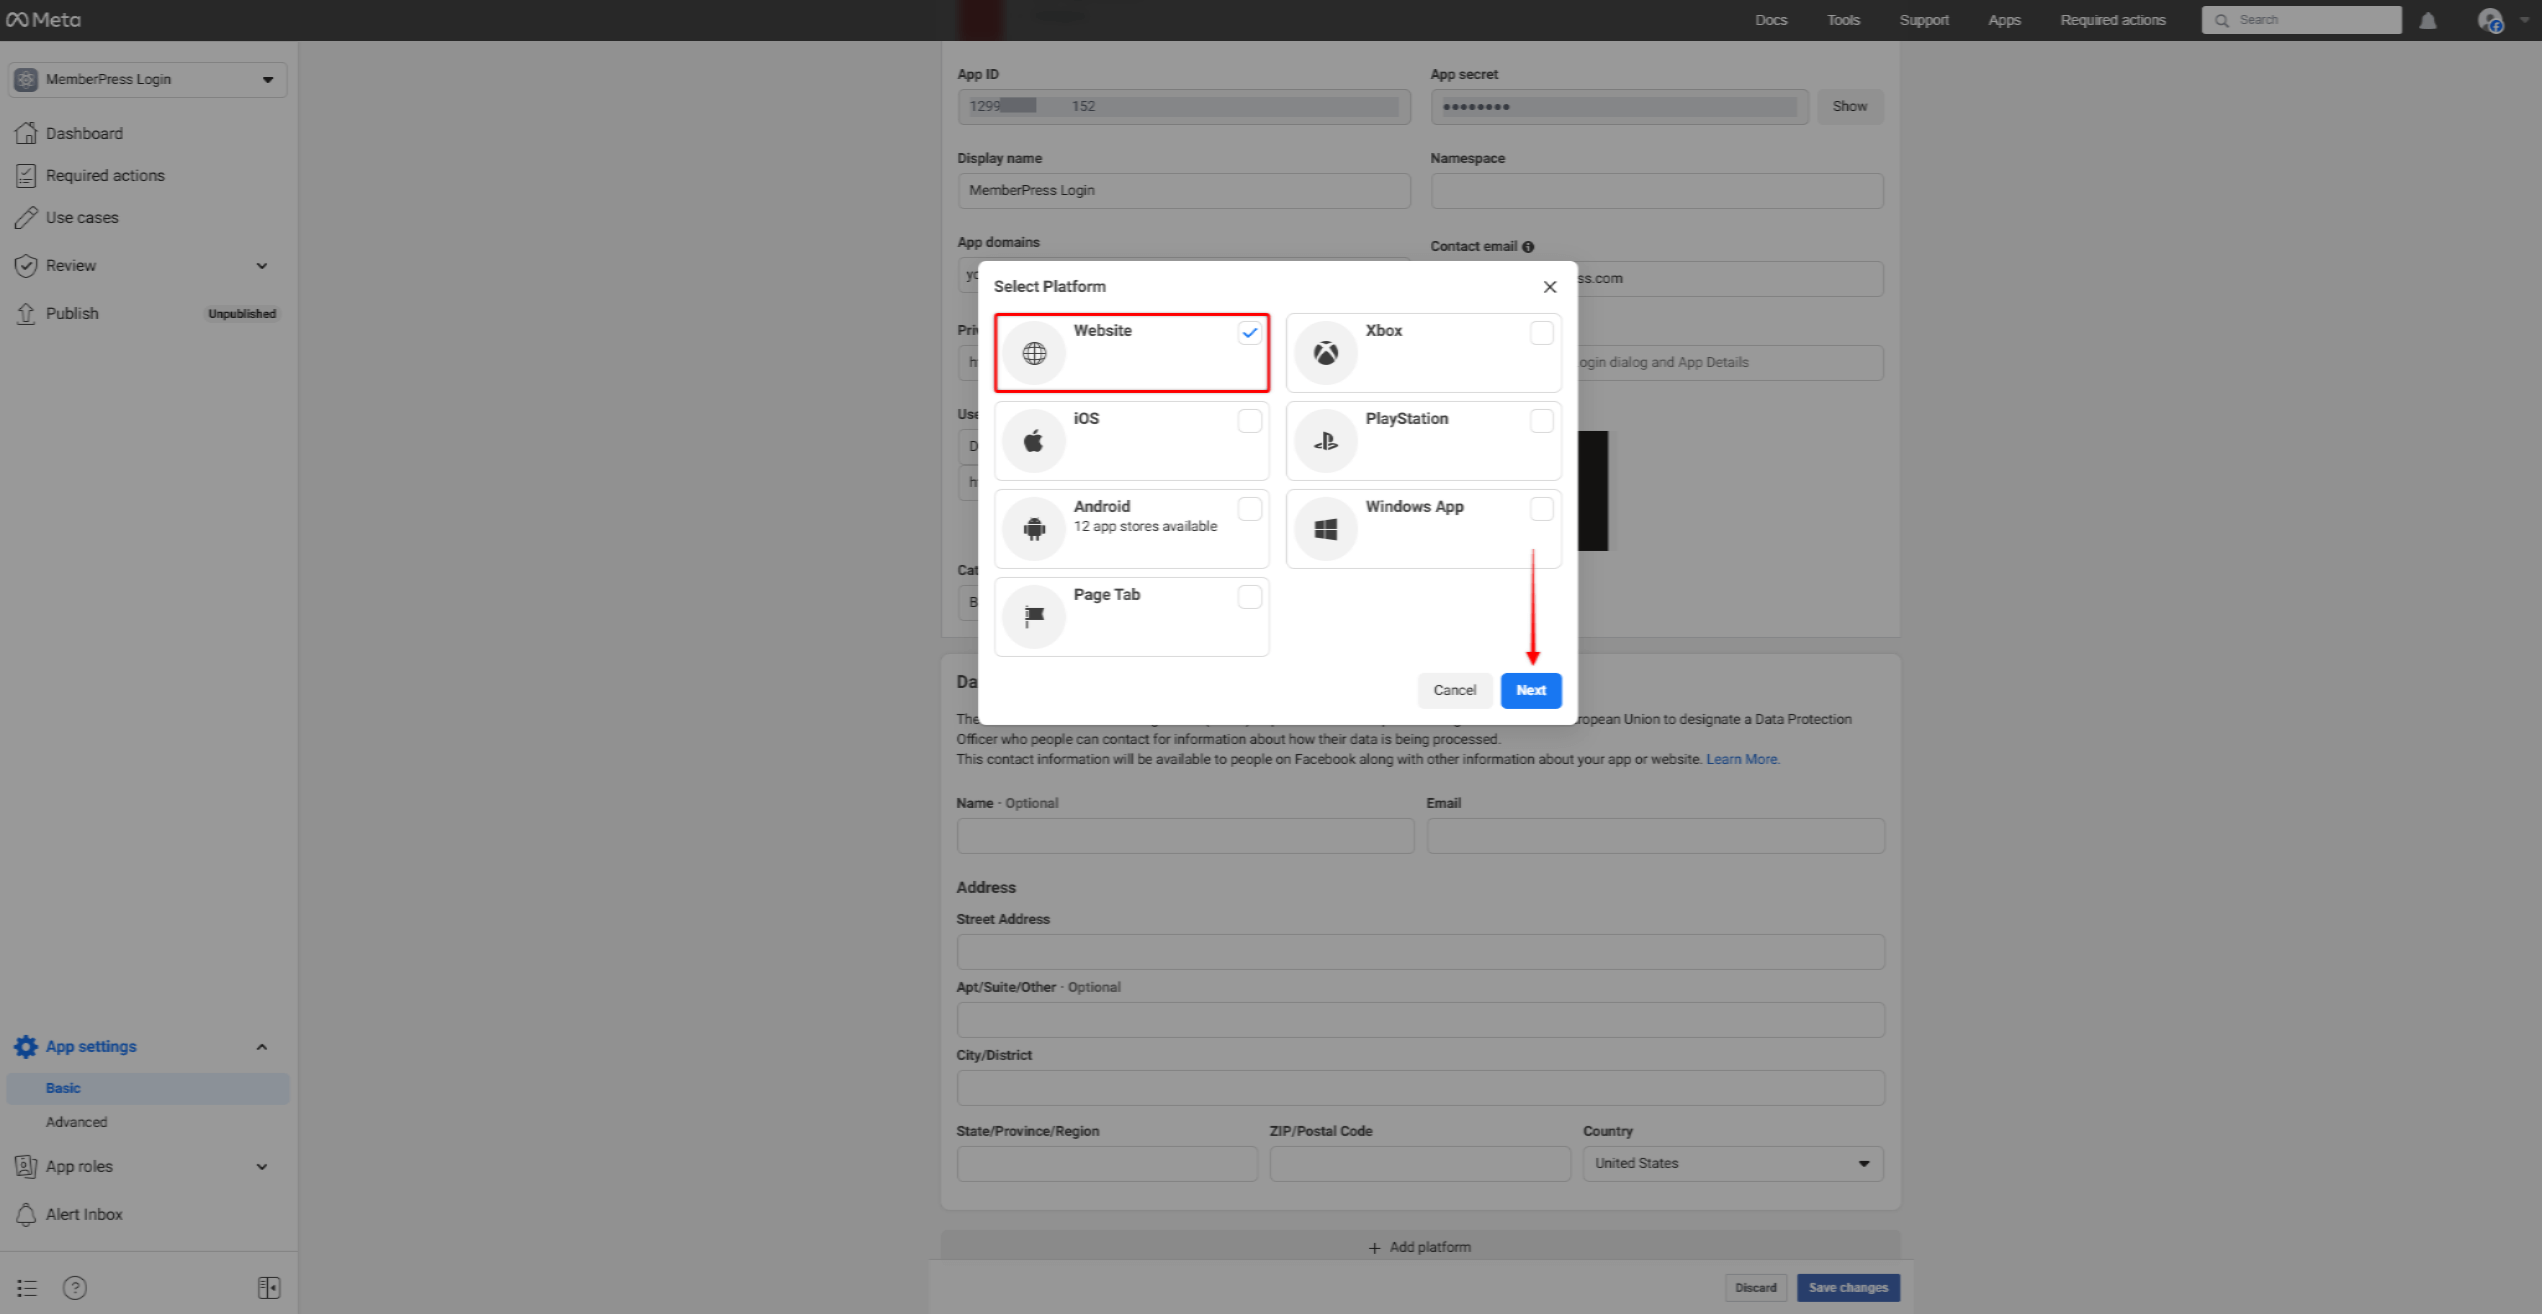Select the Windows App icon
The image size is (2542, 1314).
click(x=1325, y=528)
